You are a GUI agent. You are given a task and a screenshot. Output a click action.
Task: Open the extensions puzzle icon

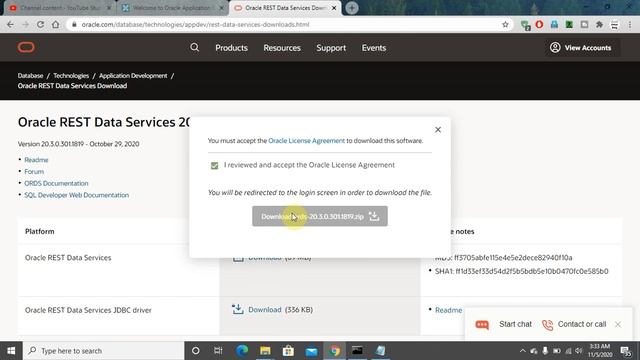[599, 24]
